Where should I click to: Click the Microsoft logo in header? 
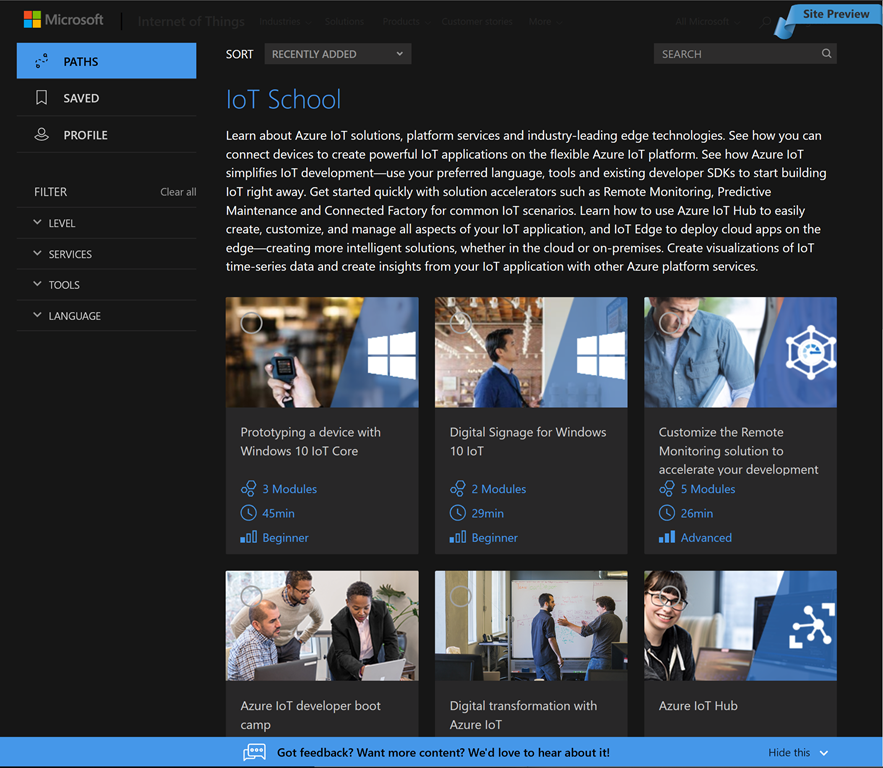point(63,20)
